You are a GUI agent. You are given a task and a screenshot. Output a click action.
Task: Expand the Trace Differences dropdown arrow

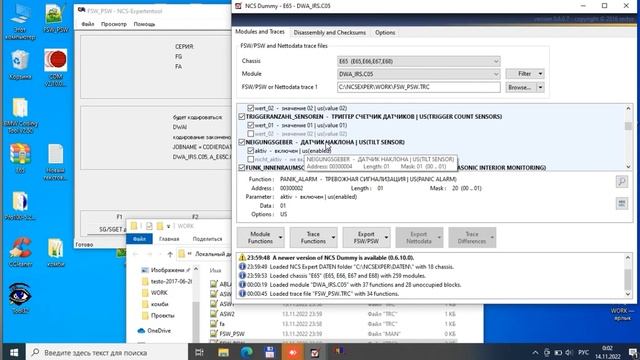pyautogui.click(x=492, y=238)
